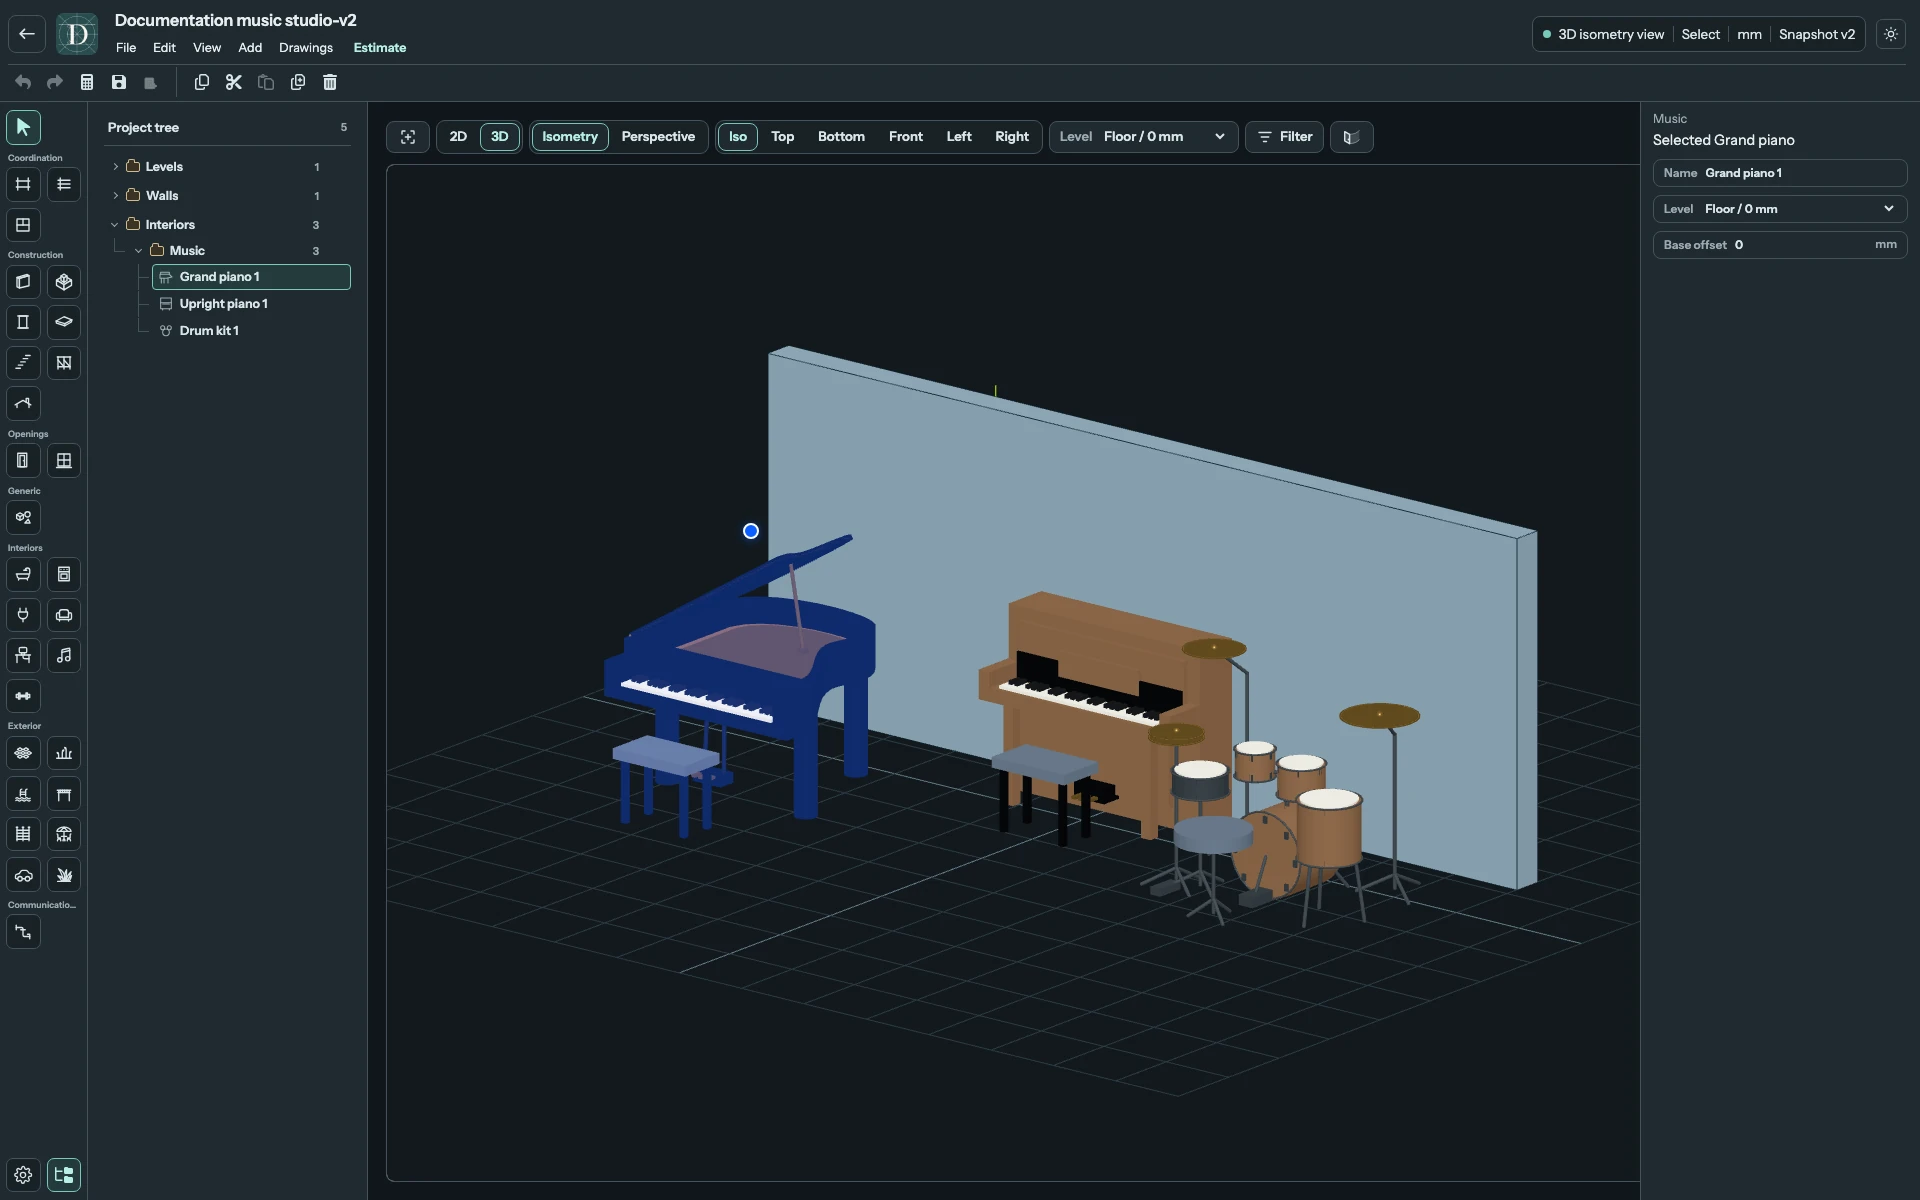Click the calculator icon in toolbar
The height and width of the screenshot is (1200, 1920).
tap(87, 82)
